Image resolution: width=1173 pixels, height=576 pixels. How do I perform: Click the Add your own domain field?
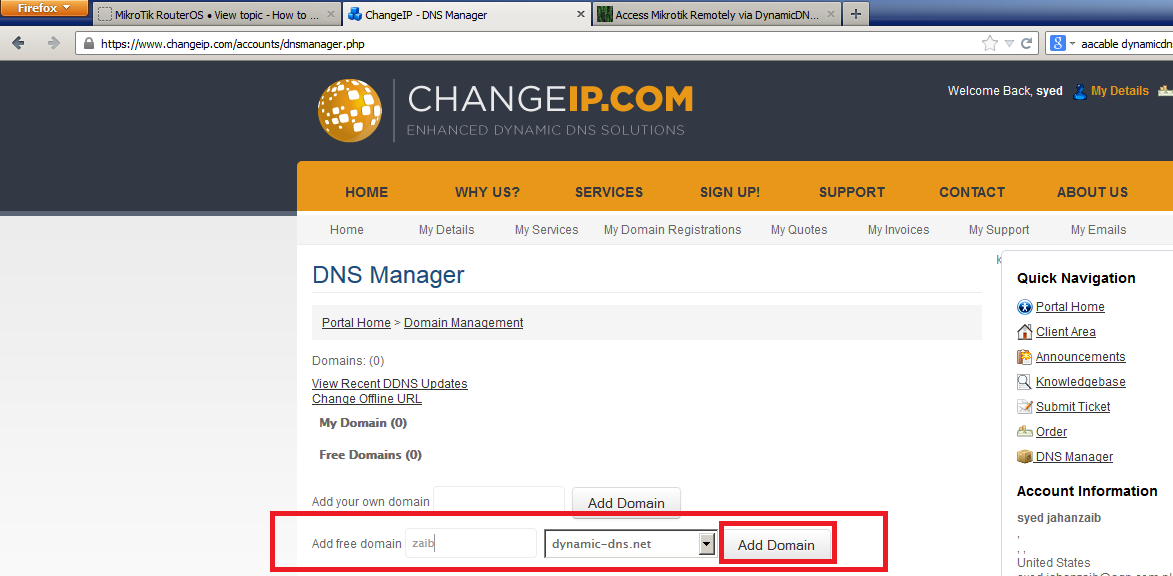498,502
